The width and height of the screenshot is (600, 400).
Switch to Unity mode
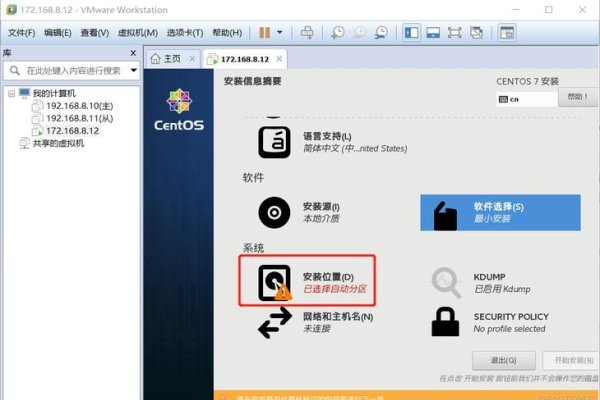(x=476, y=33)
